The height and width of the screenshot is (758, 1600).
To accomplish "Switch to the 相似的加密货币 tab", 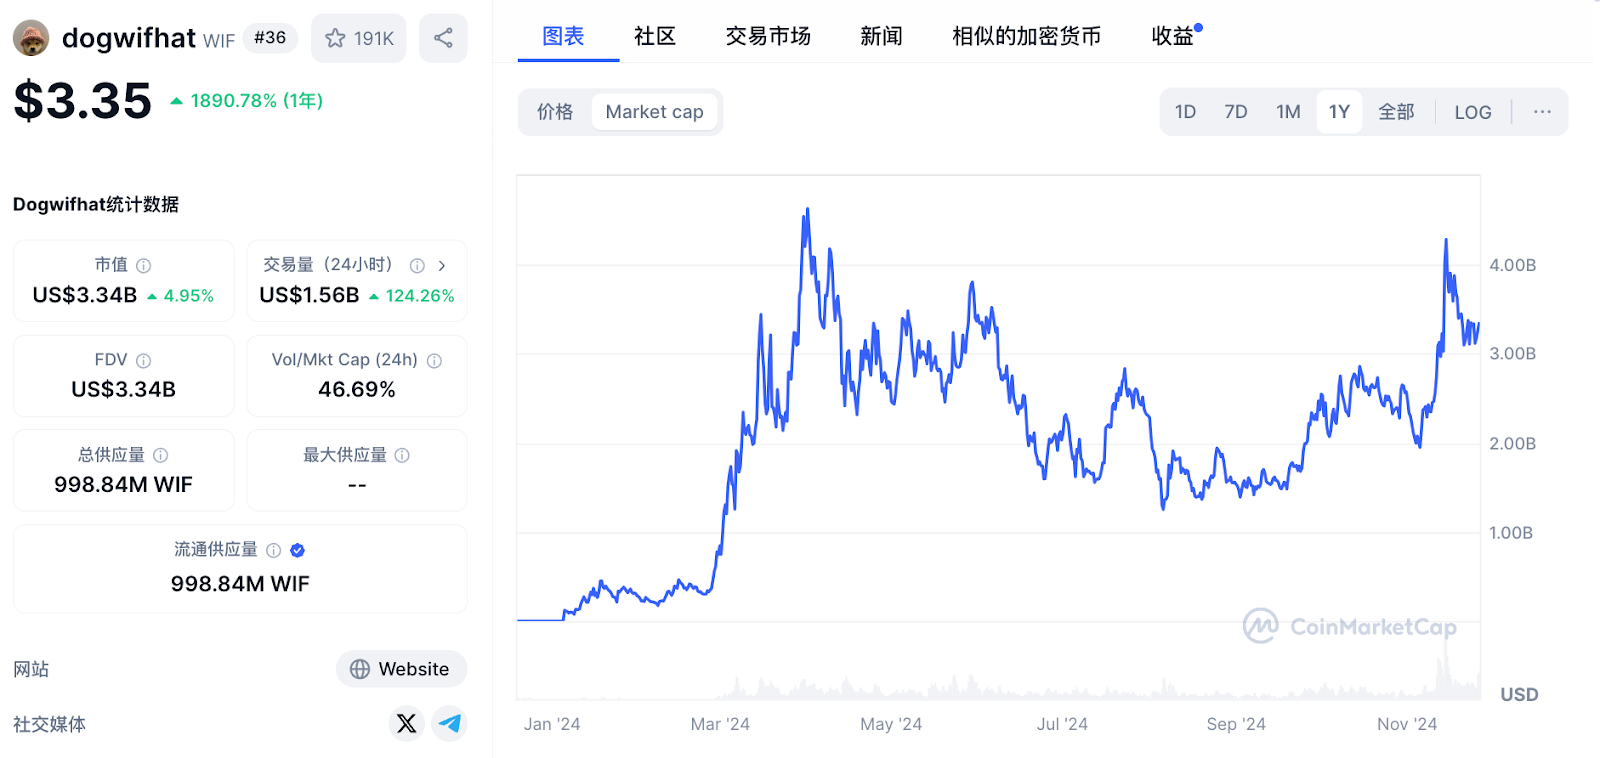I will (x=1027, y=36).
